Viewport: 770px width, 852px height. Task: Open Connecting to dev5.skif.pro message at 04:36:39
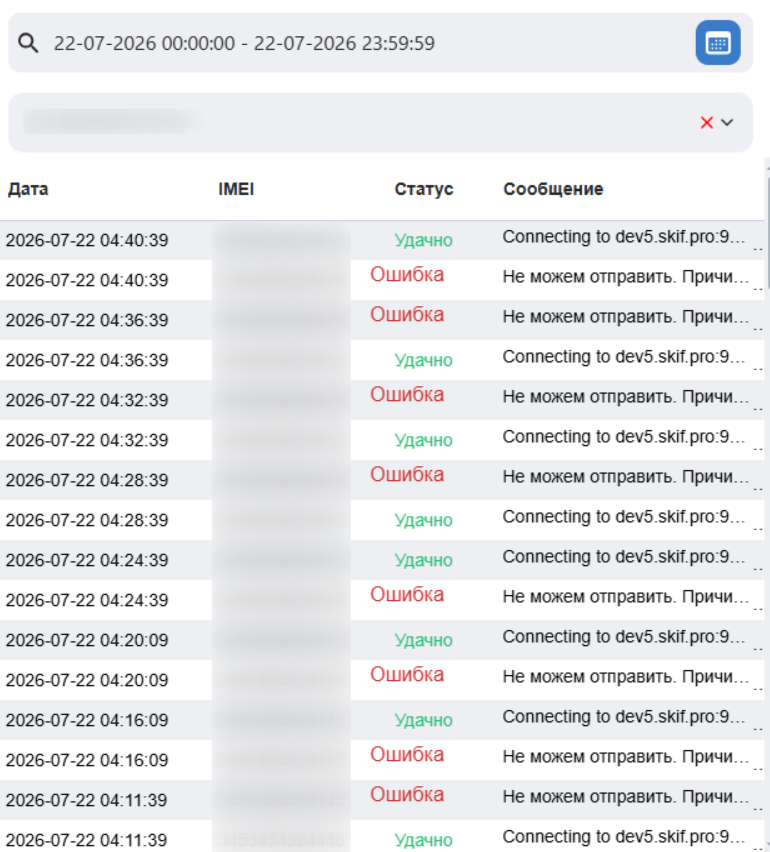pos(624,357)
